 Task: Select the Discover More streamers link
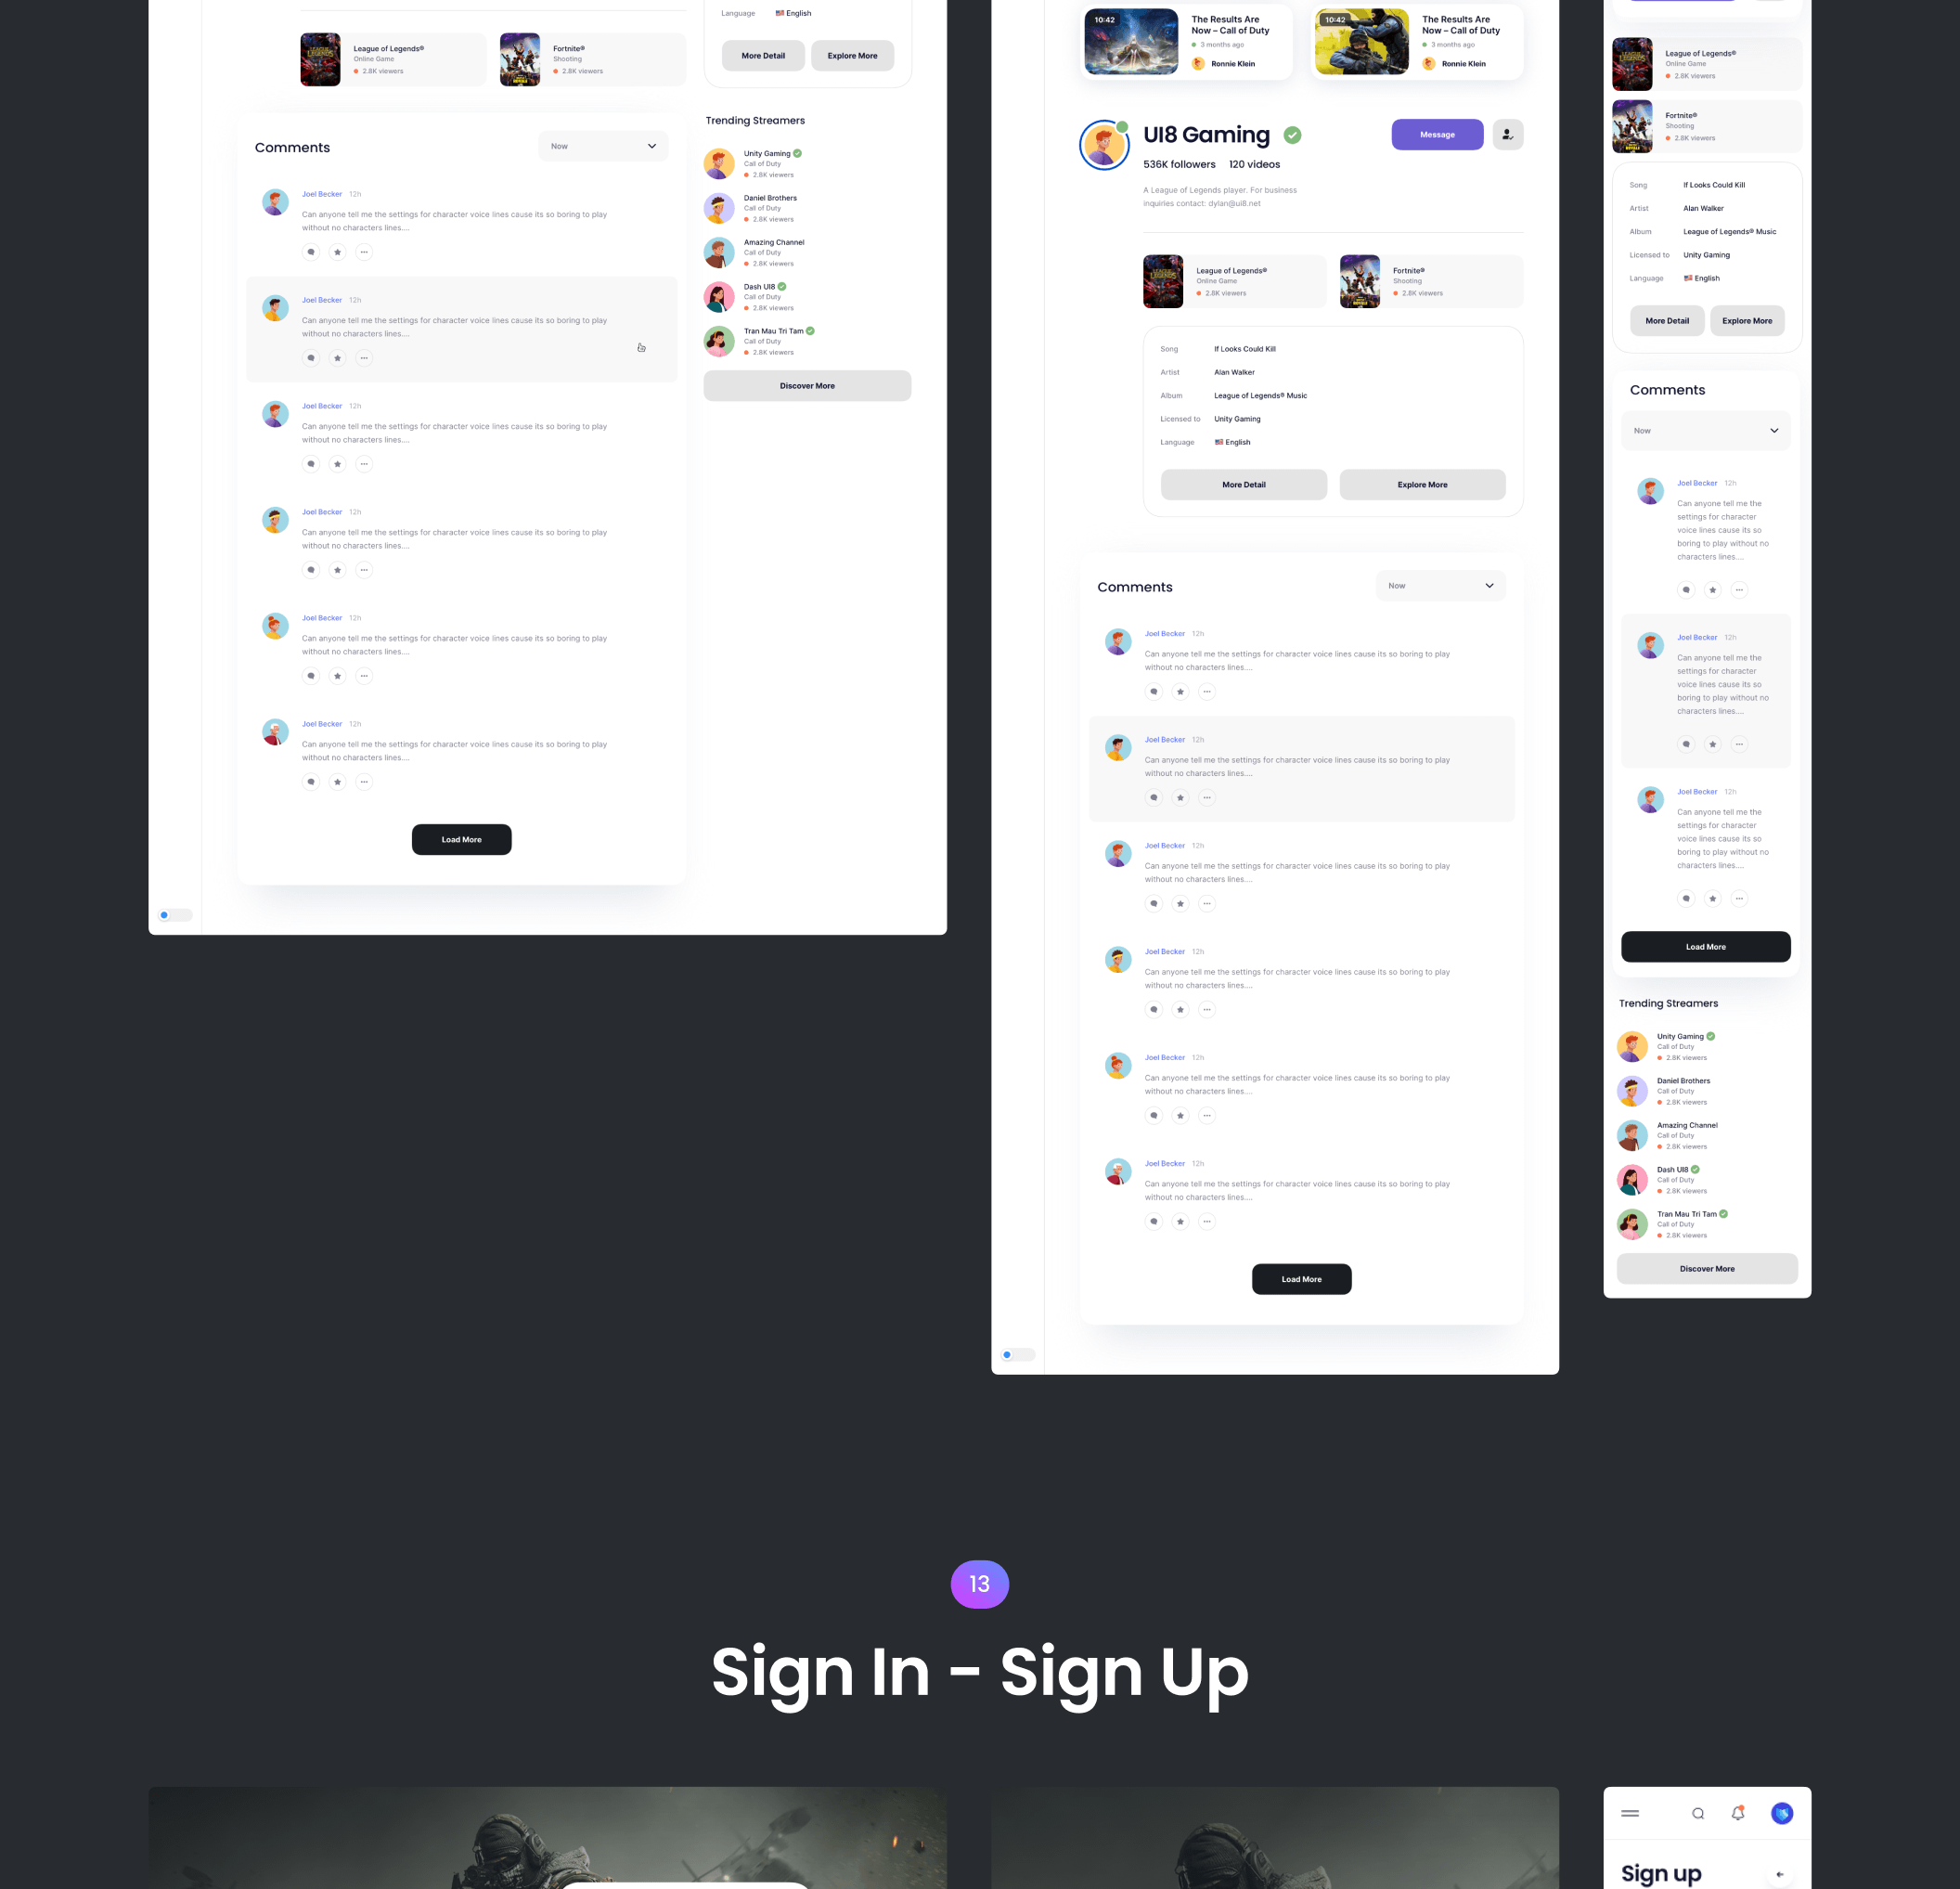(806, 385)
